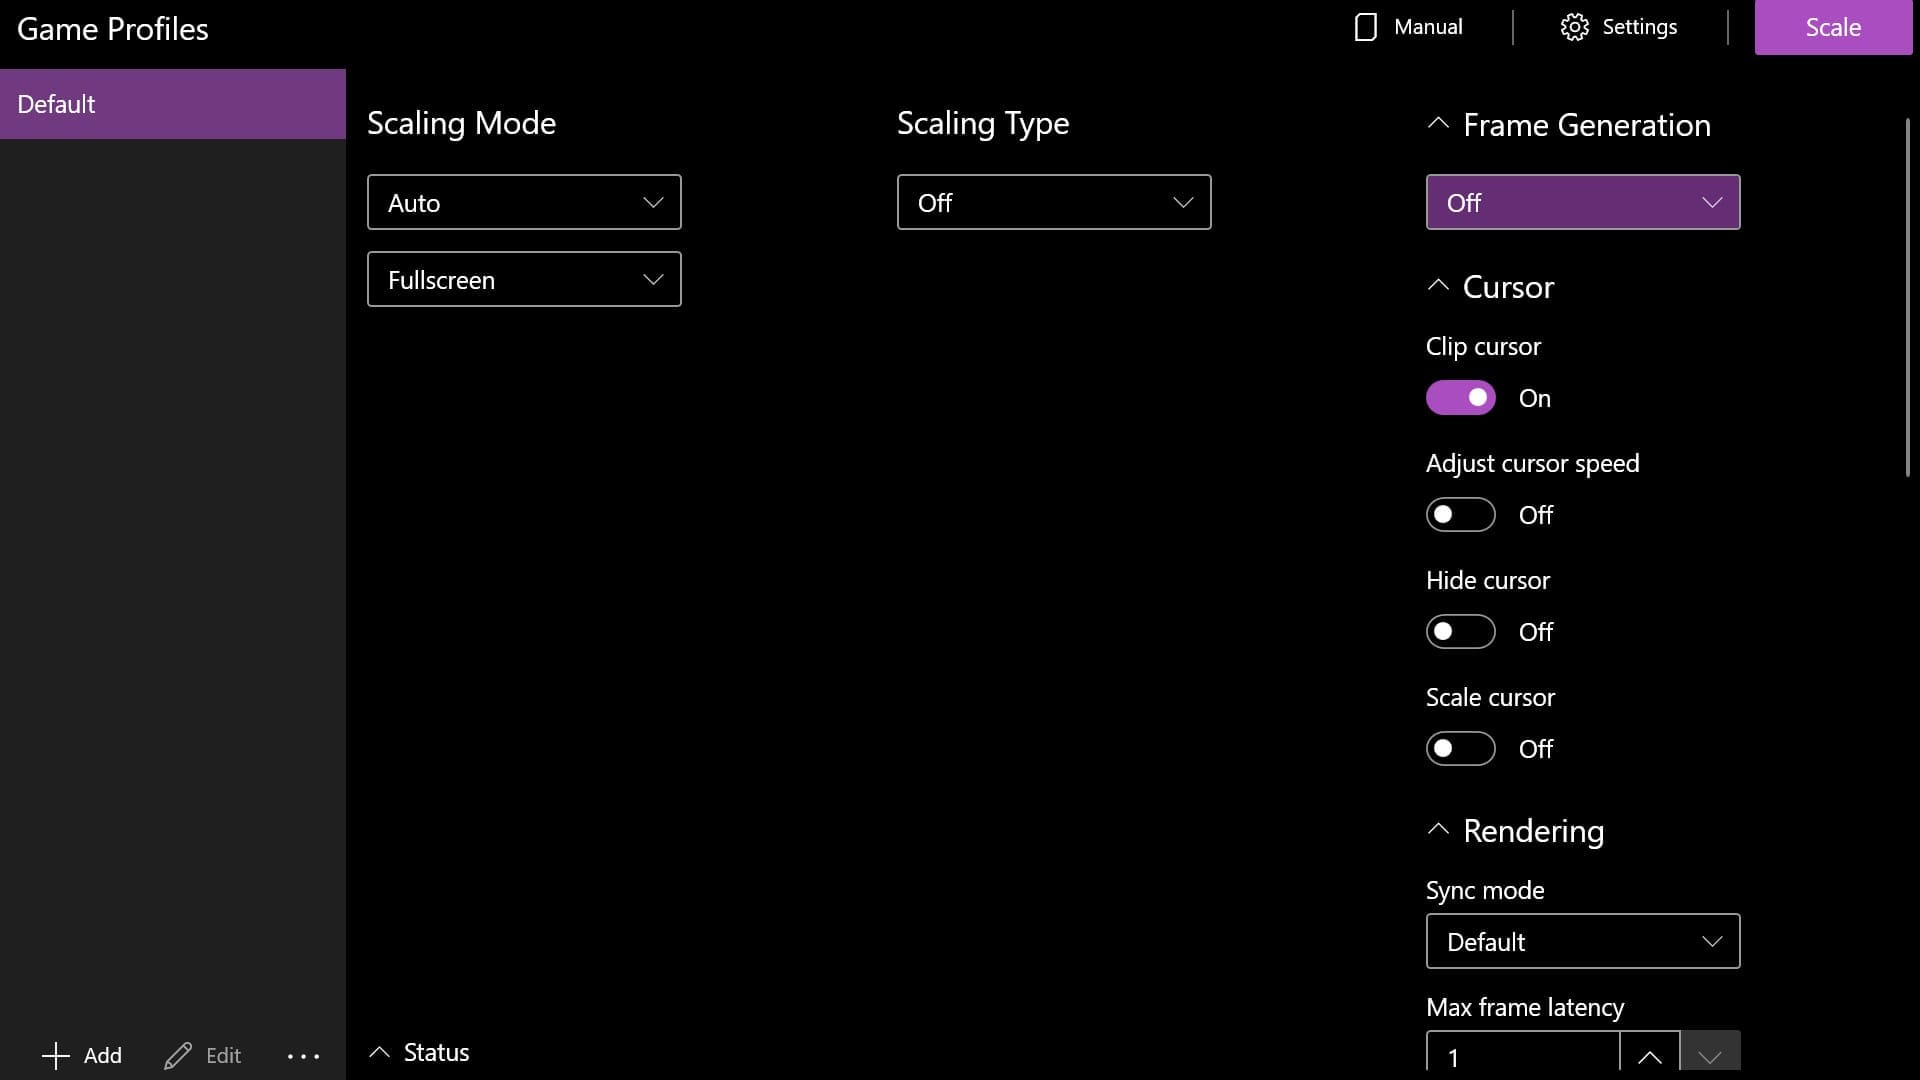Click the plus icon to add profile
1920x1080 pixels.
[x=56, y=1055]
